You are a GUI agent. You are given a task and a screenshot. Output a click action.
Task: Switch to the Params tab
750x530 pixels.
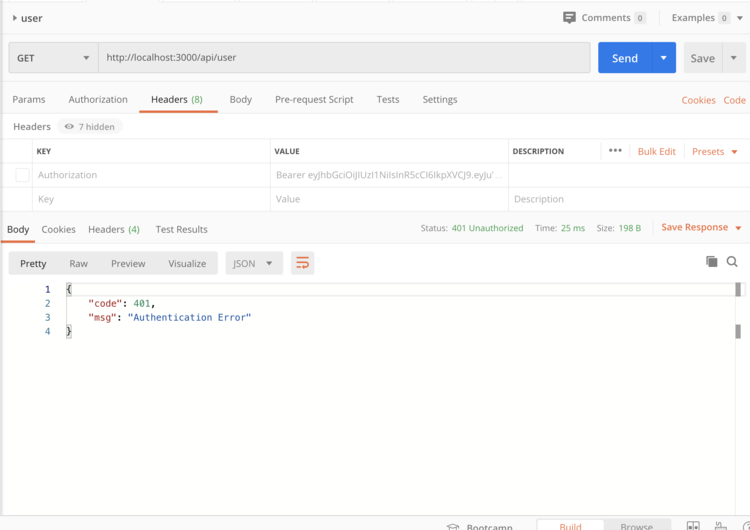(x=29, y=99)
